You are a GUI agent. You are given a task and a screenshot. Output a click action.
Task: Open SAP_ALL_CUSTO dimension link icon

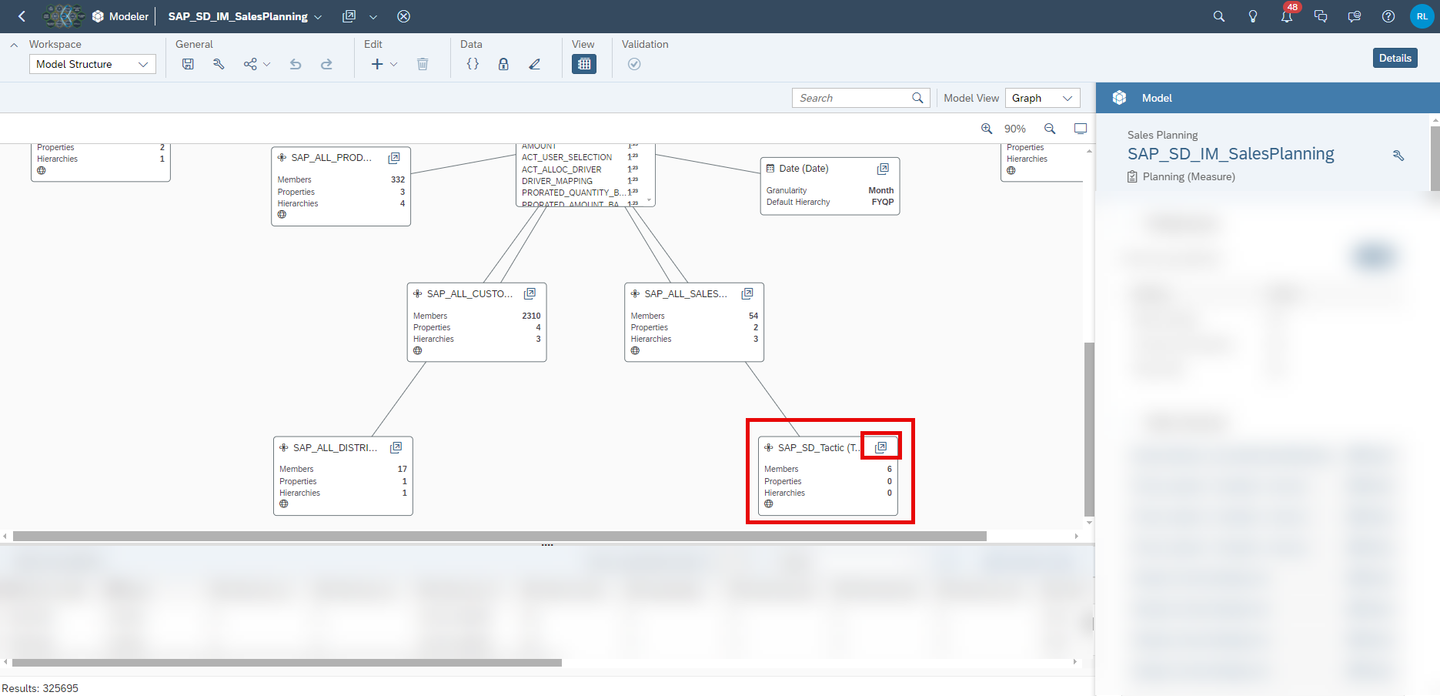point(530,294)
